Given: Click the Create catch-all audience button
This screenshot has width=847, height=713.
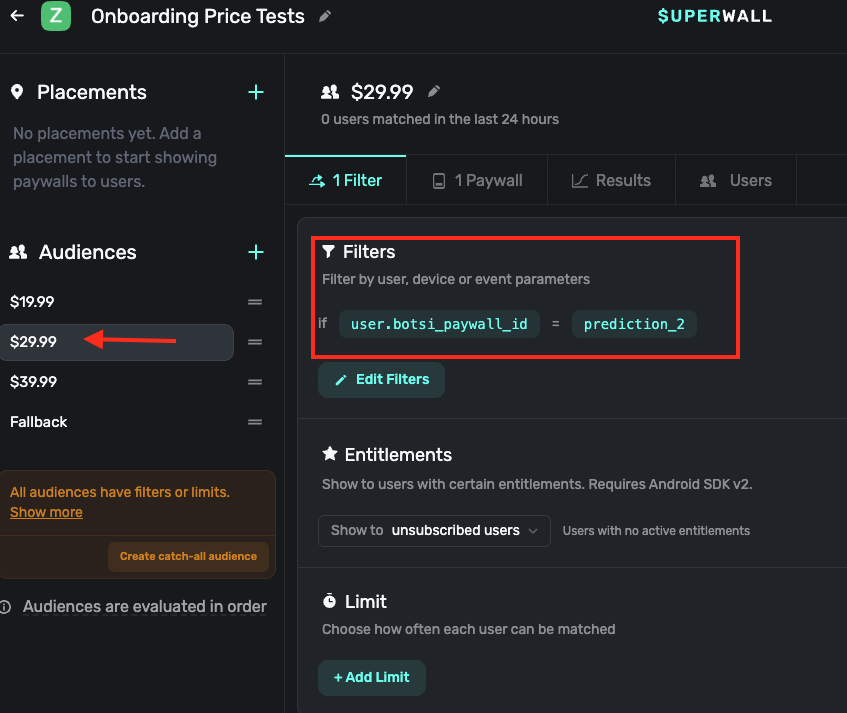Looking at the screenshot, I should 188,556.
